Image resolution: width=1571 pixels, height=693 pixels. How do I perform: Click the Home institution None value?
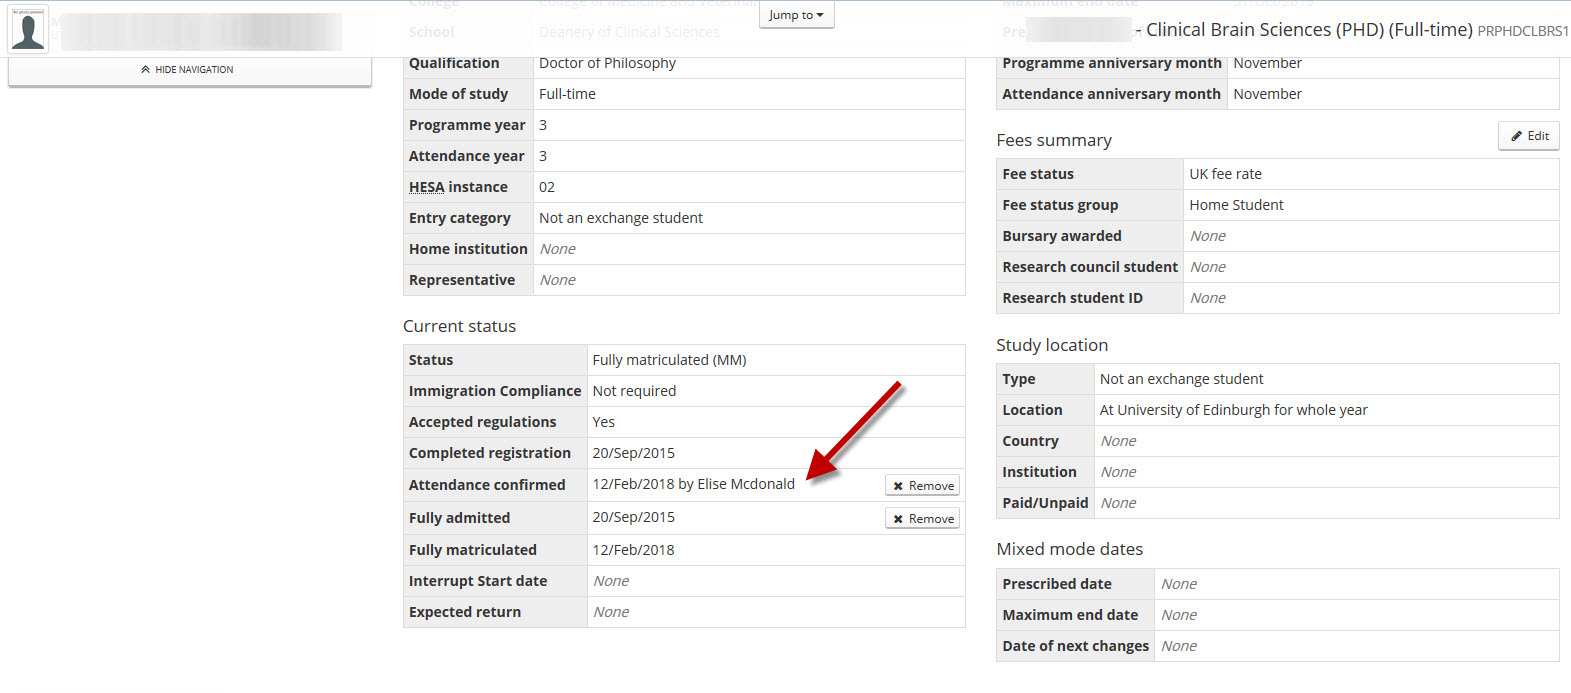[557, 249]
